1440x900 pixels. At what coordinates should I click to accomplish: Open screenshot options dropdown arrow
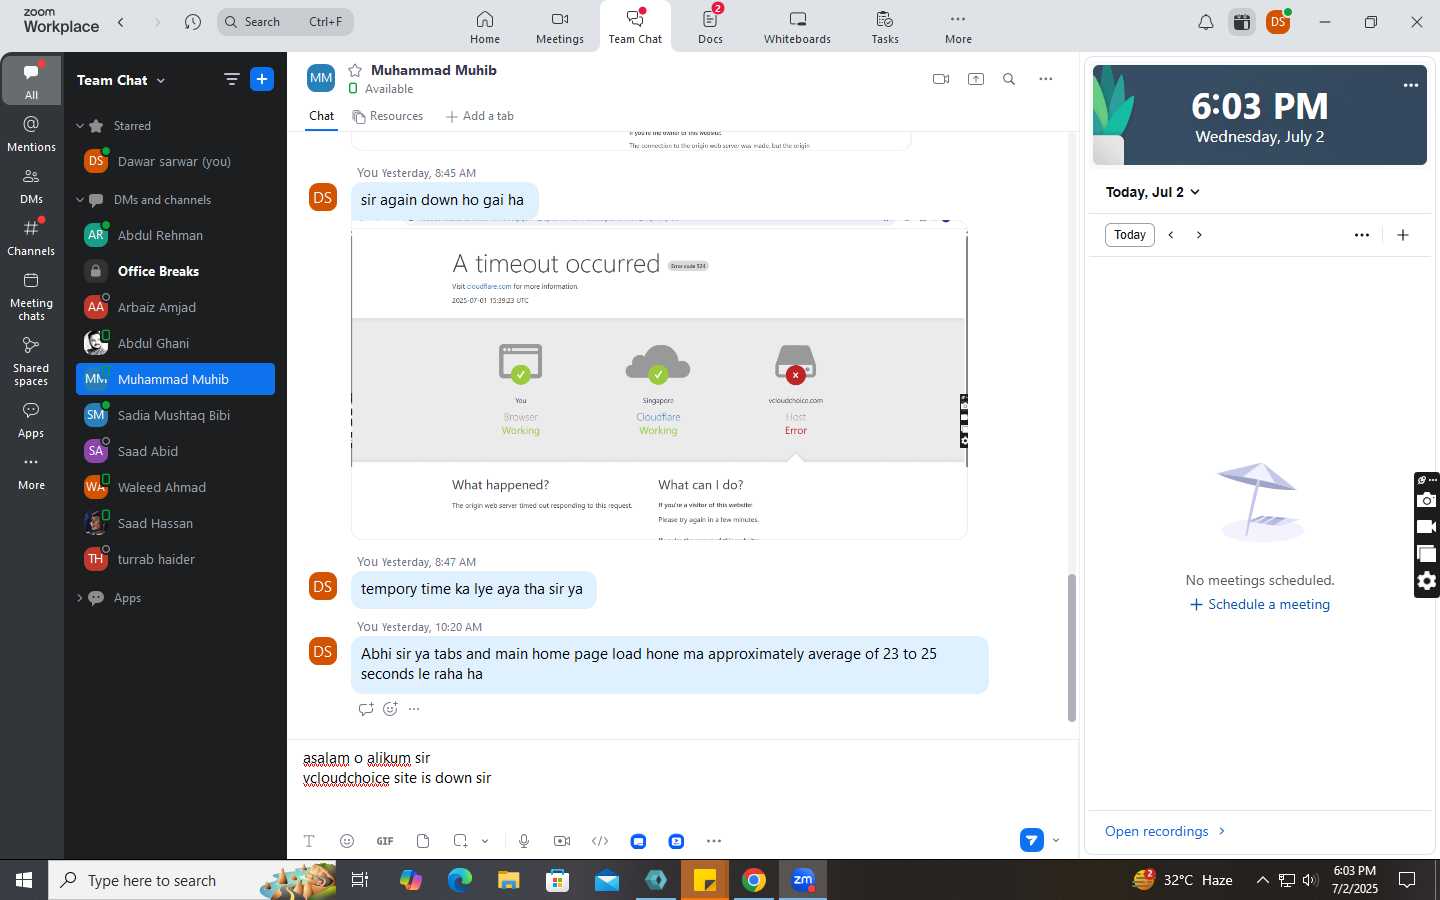[485, 841]
